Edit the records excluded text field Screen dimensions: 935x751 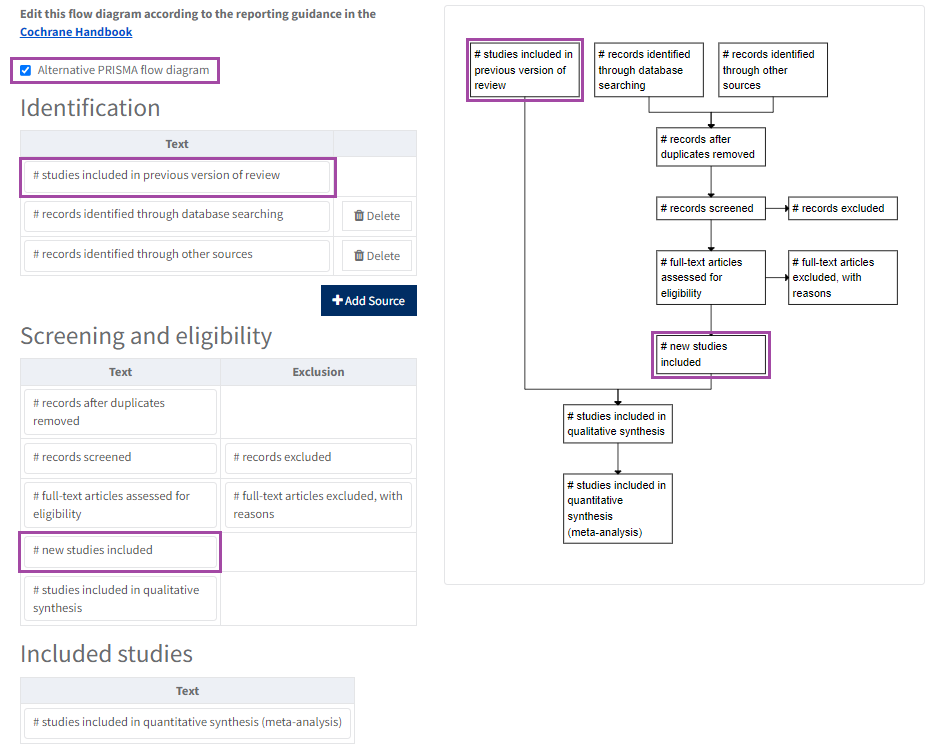tap(318, 458)
